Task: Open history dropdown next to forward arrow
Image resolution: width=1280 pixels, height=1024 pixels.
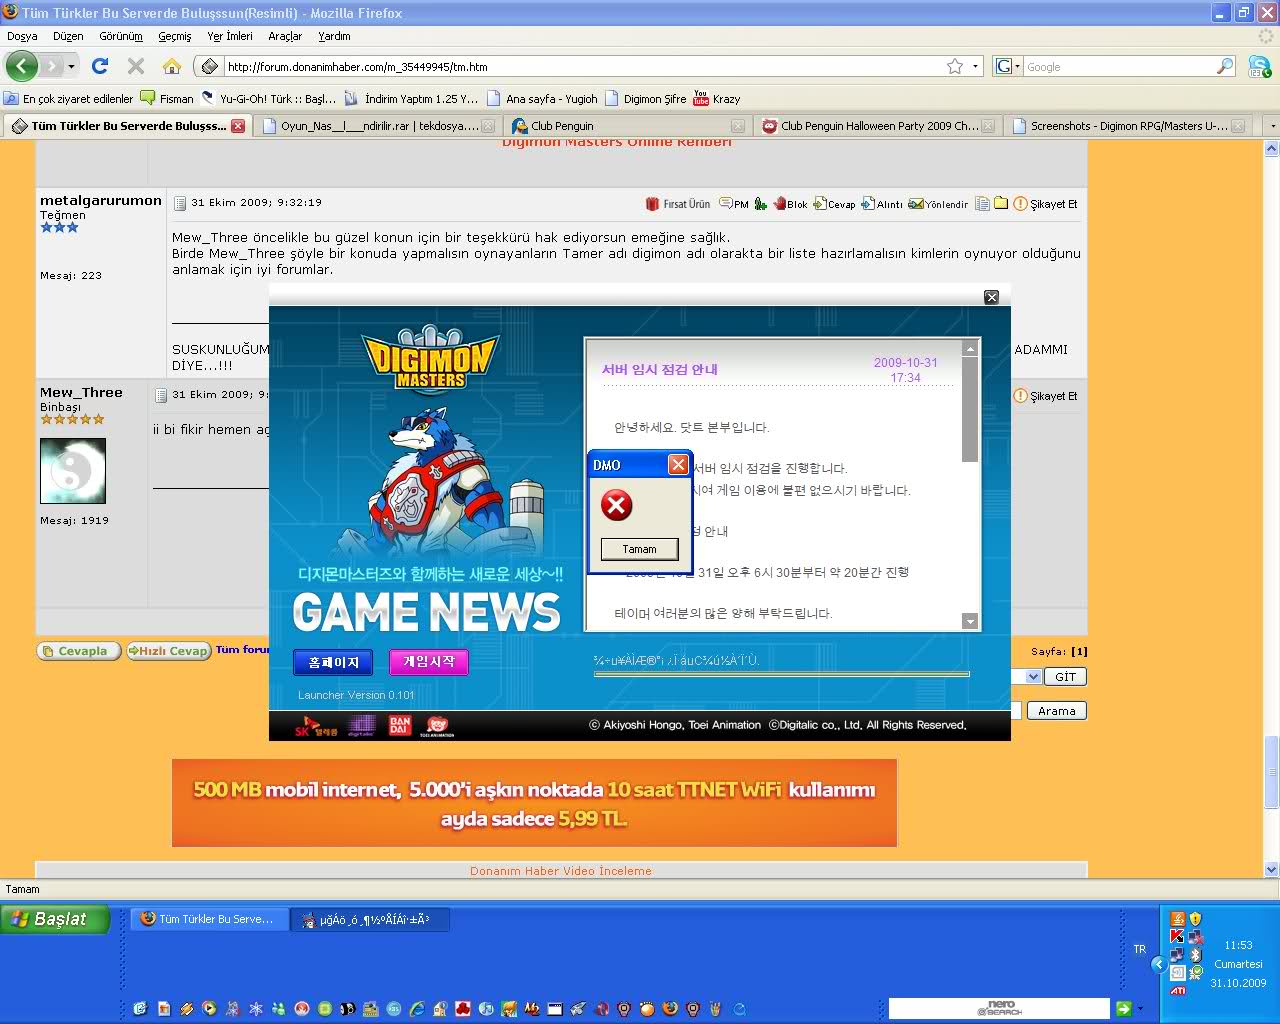Action: click(x=71, y=66)
